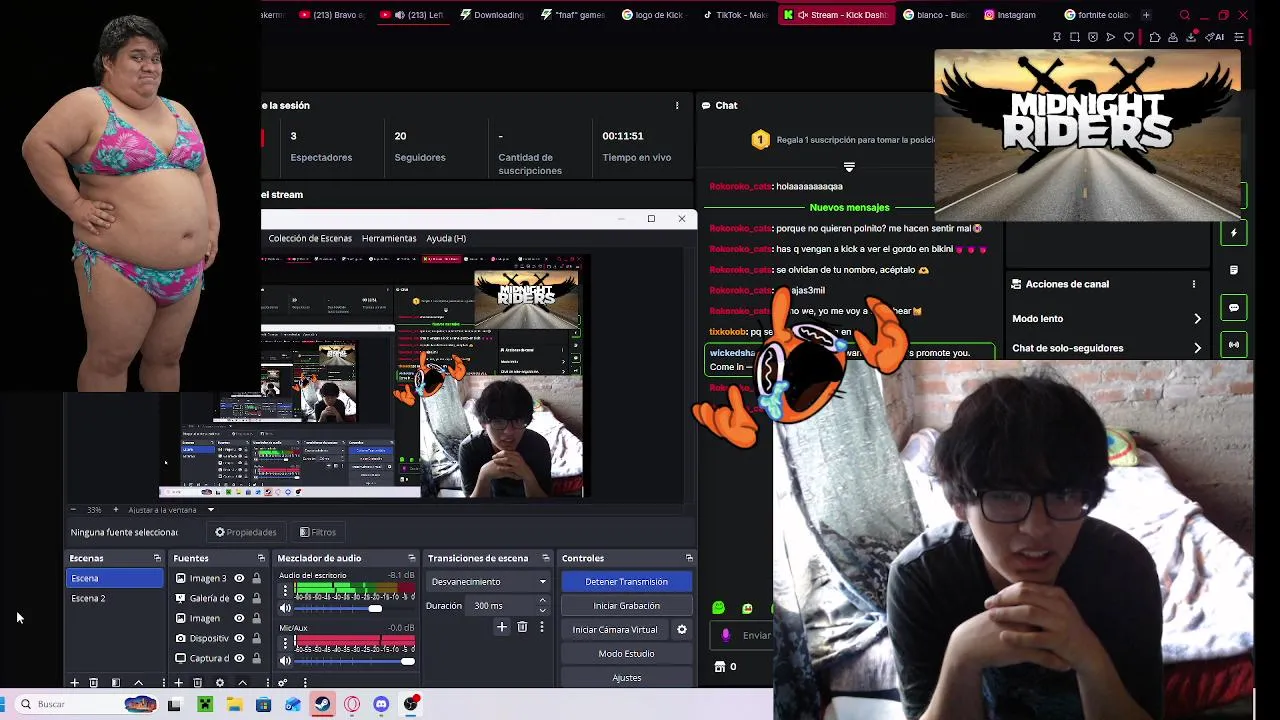
Task: Open transition properties three-dot menu
Action: click(x=542, y=627)
